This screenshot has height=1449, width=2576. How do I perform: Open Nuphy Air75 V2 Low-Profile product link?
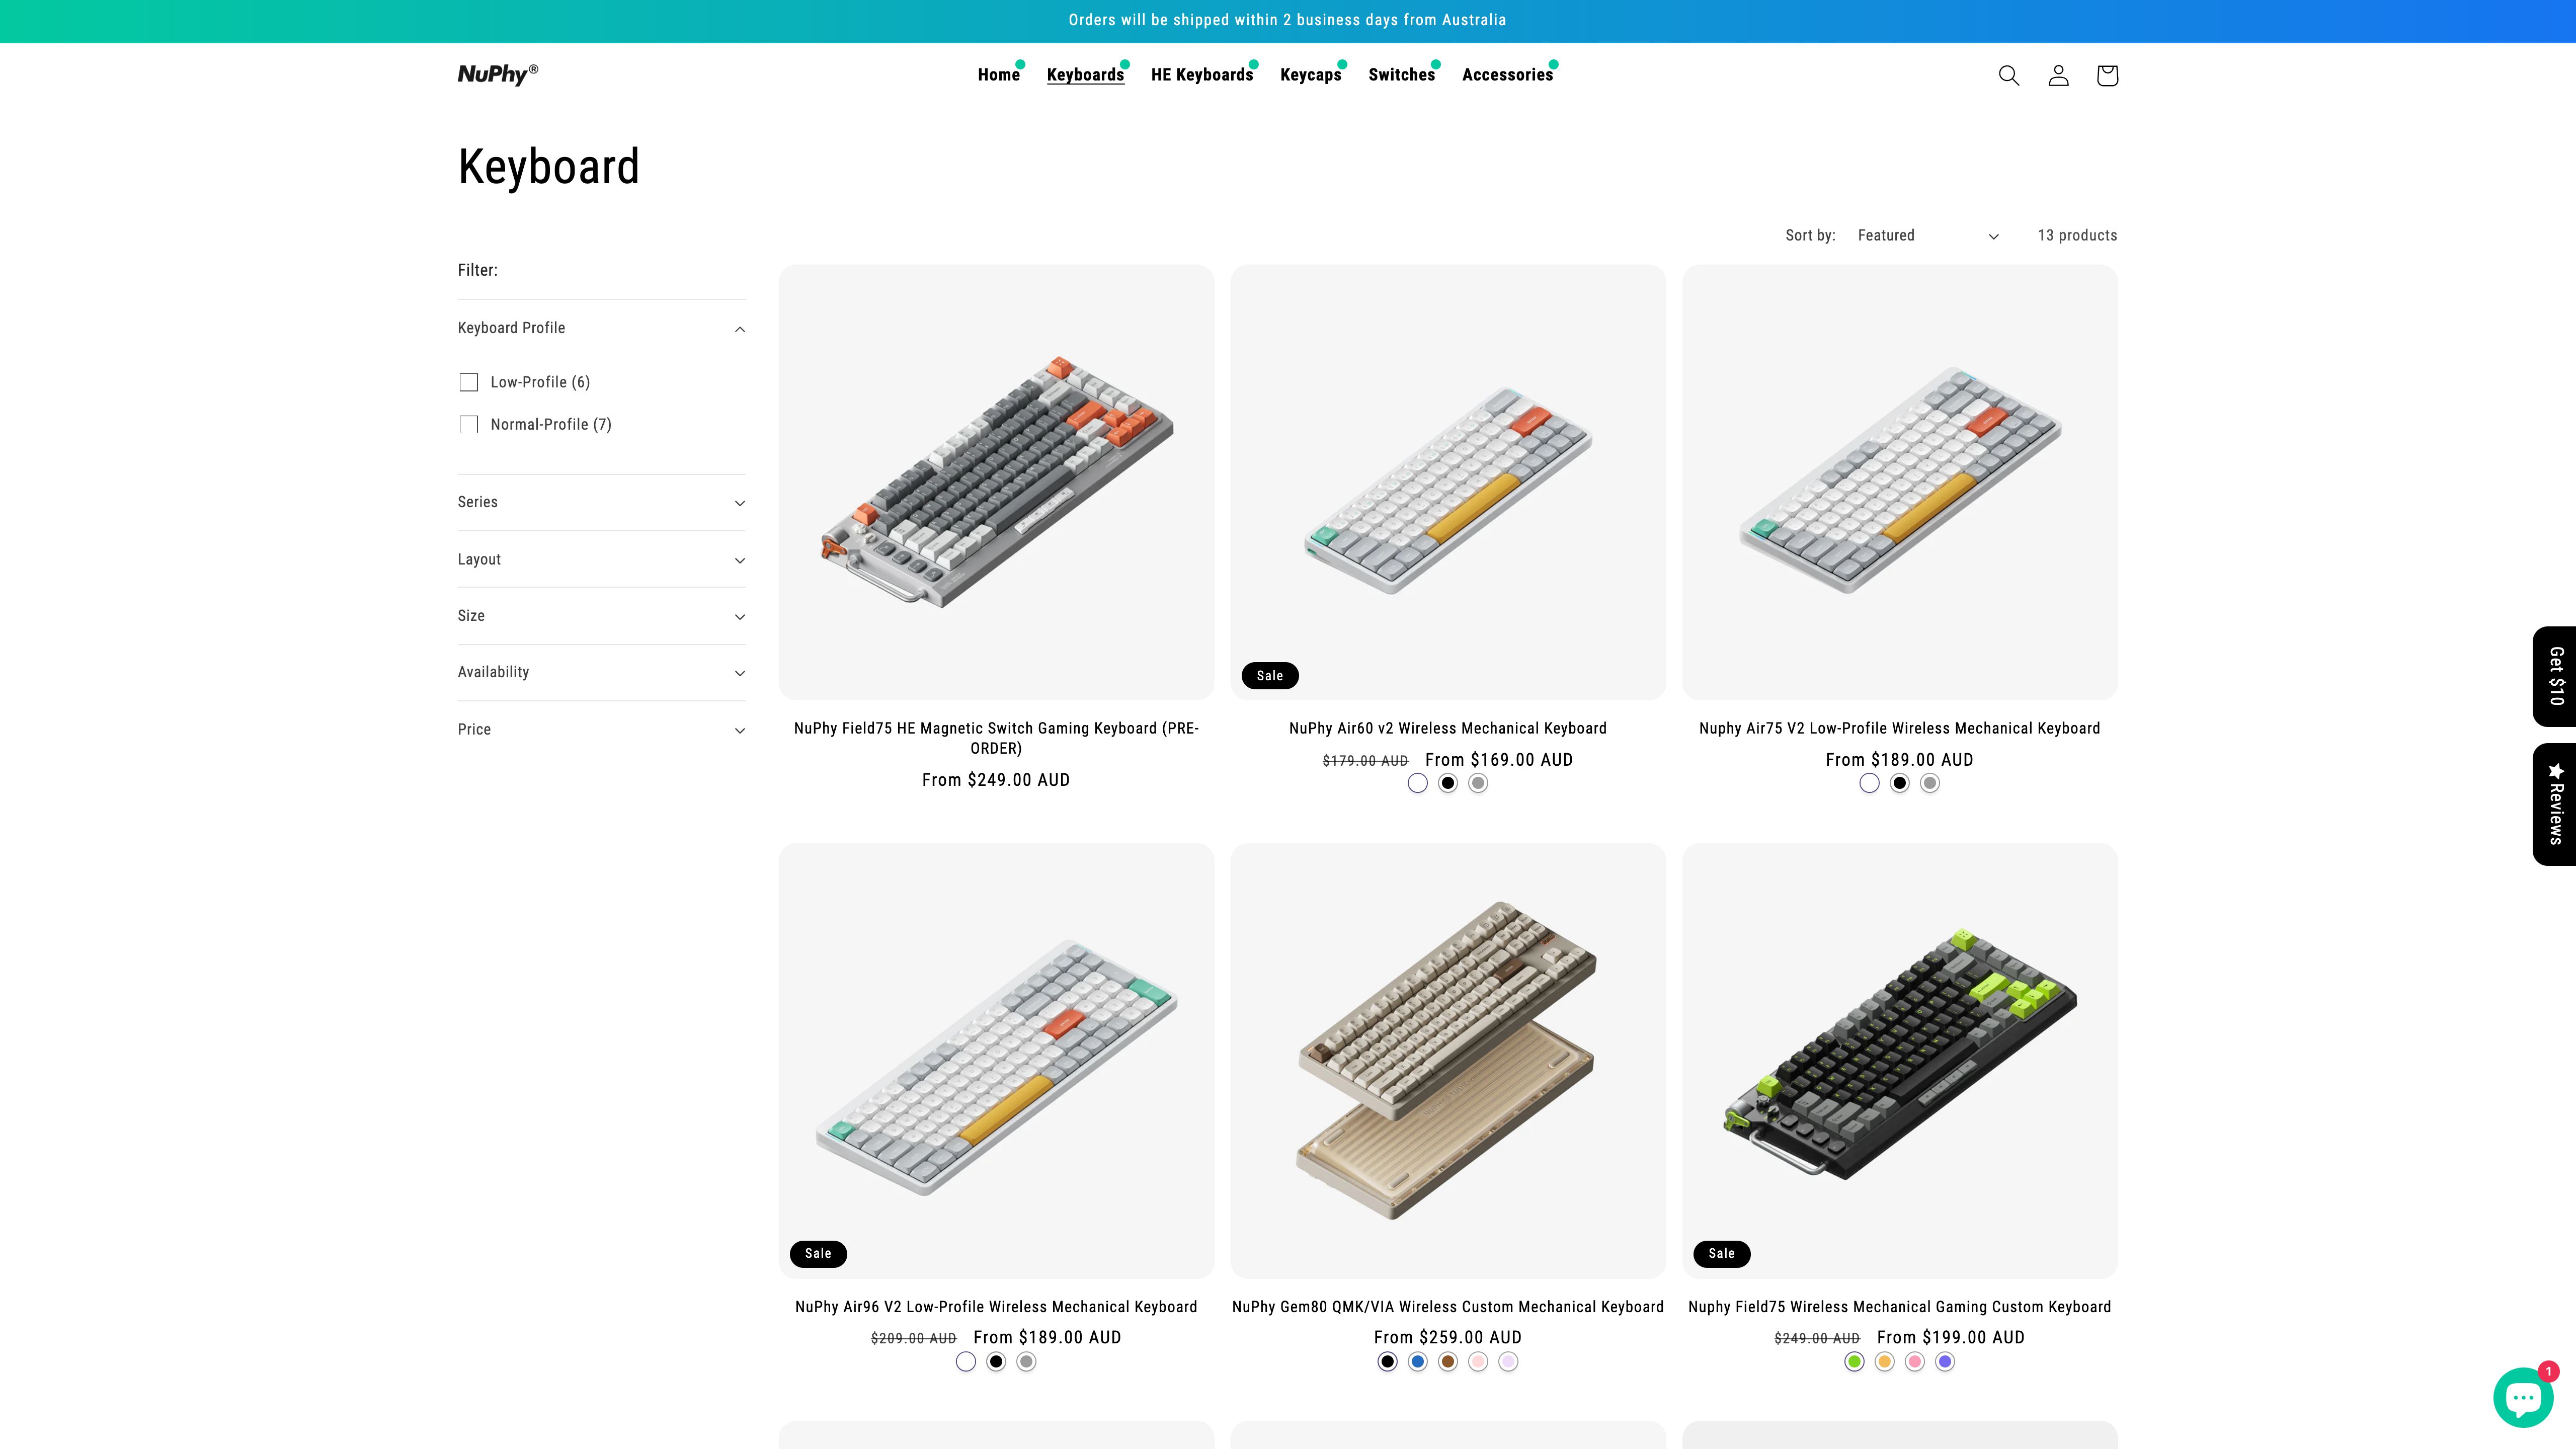[x=1899, y=728]
